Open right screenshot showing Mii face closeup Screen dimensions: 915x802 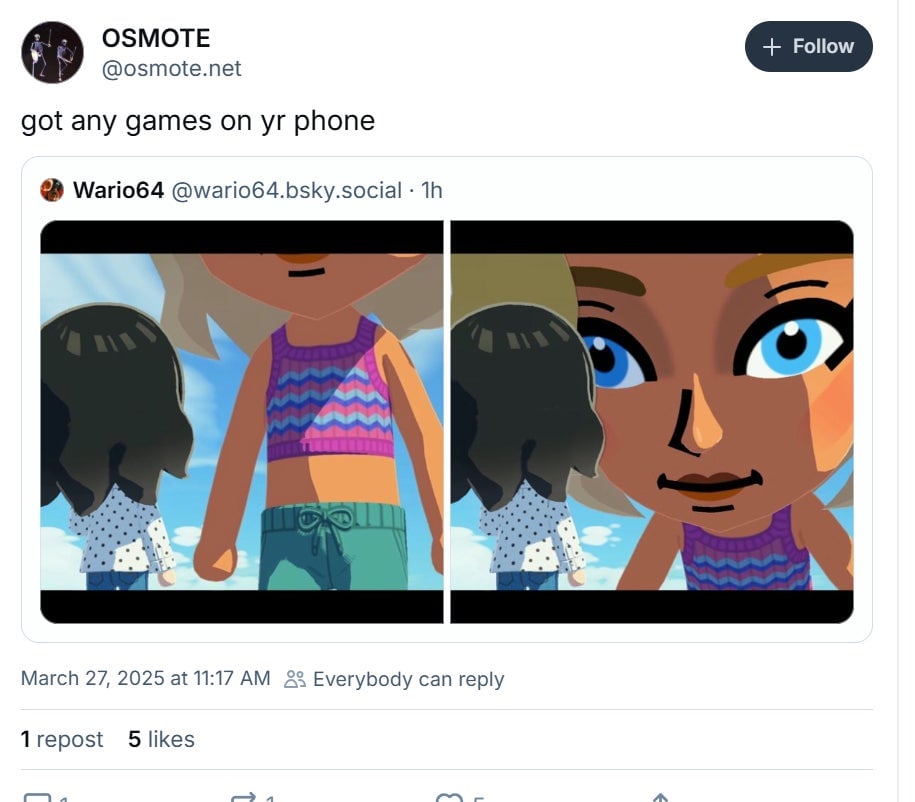point(652,422)
